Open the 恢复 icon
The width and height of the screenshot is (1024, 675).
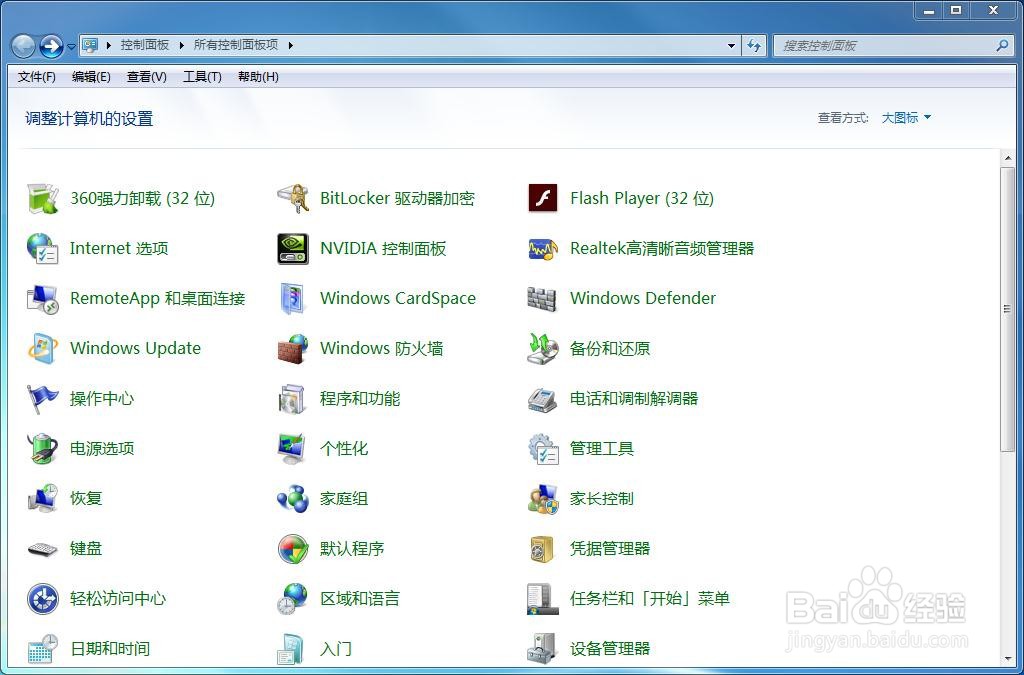coord(43,499)
